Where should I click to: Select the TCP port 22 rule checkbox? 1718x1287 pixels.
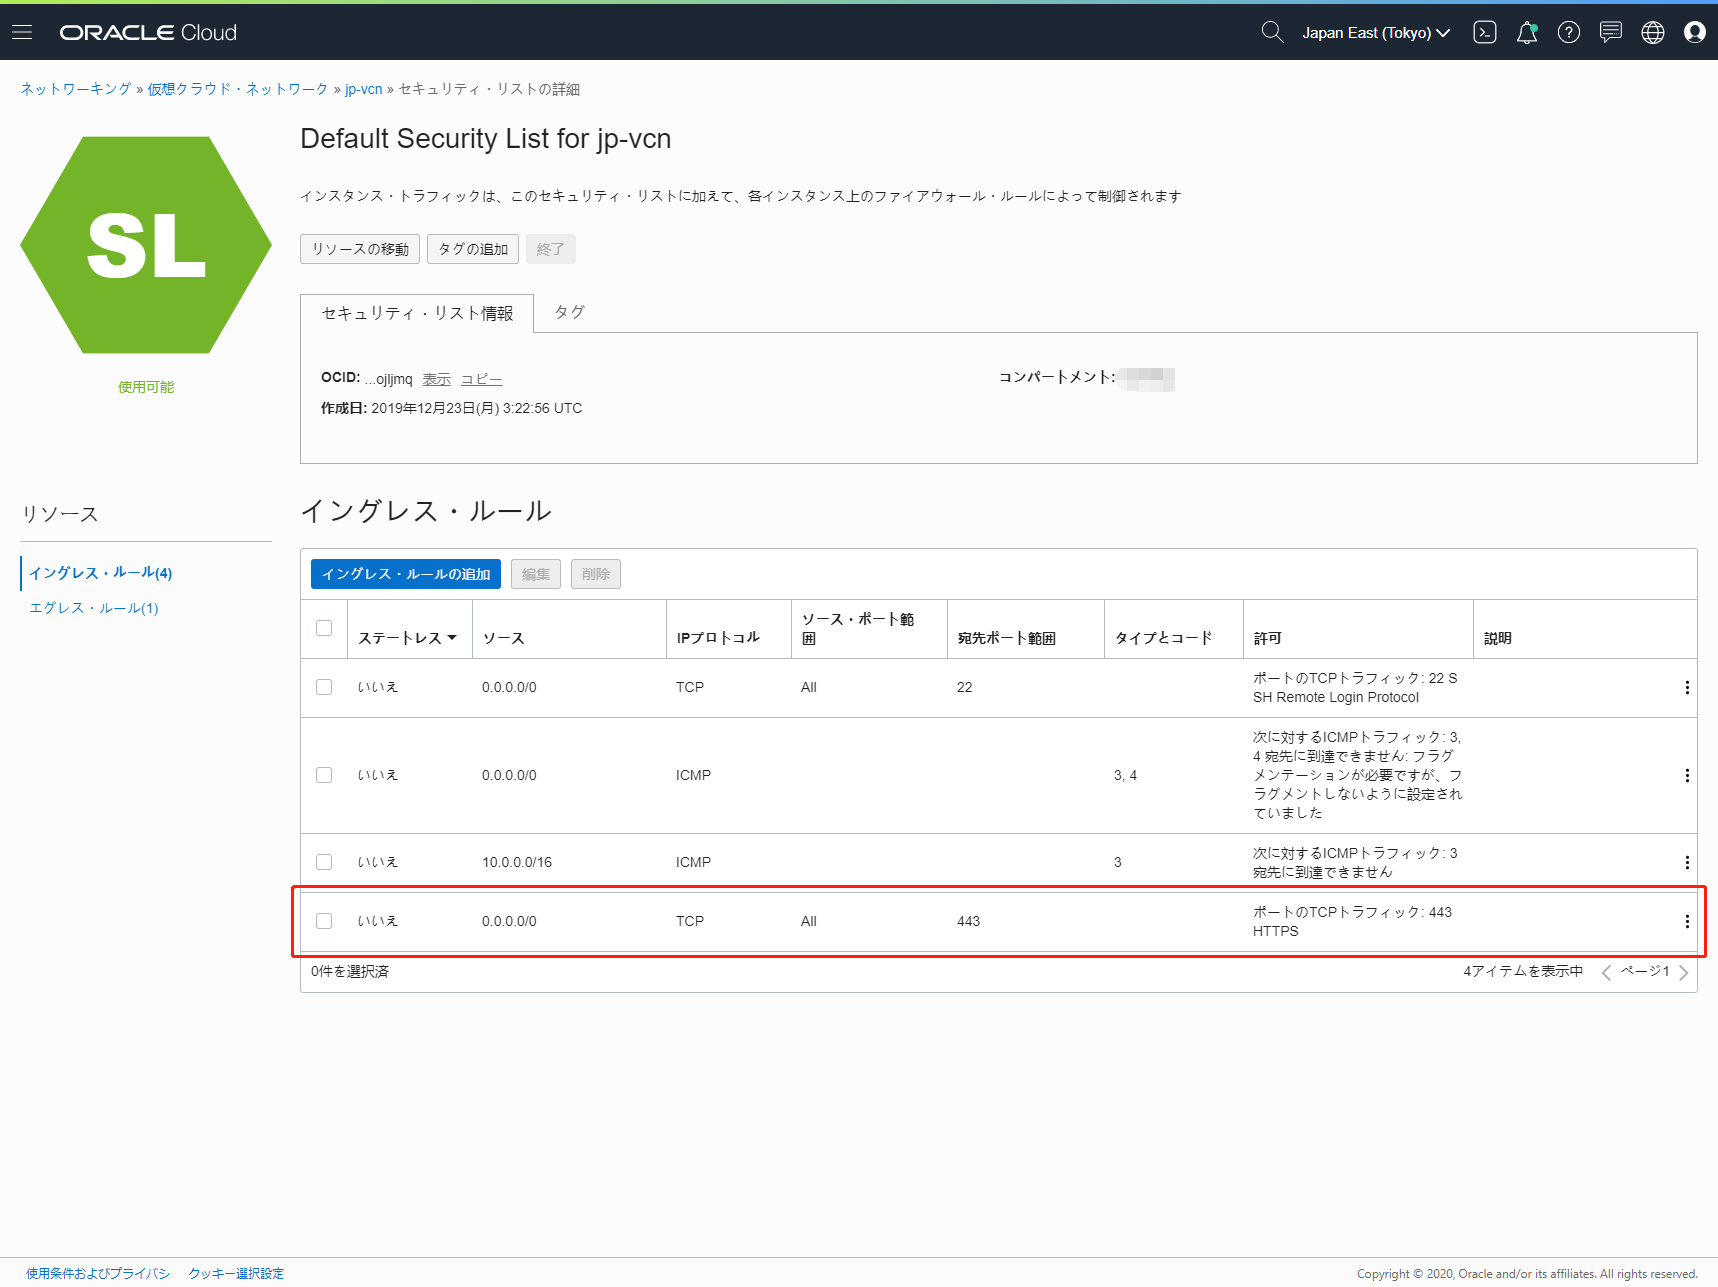click(x=324, y=687)
